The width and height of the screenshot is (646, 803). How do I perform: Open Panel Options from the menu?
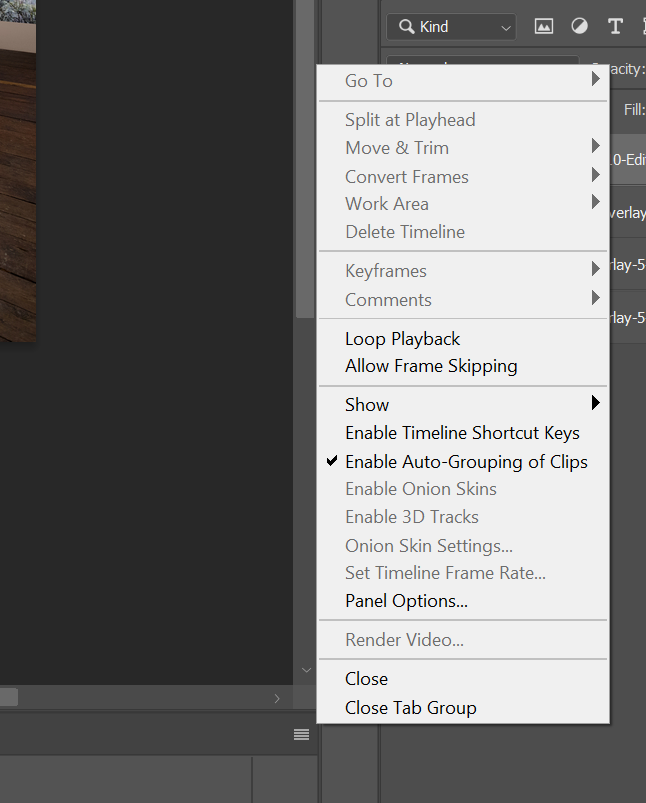[x=406, y=601]
